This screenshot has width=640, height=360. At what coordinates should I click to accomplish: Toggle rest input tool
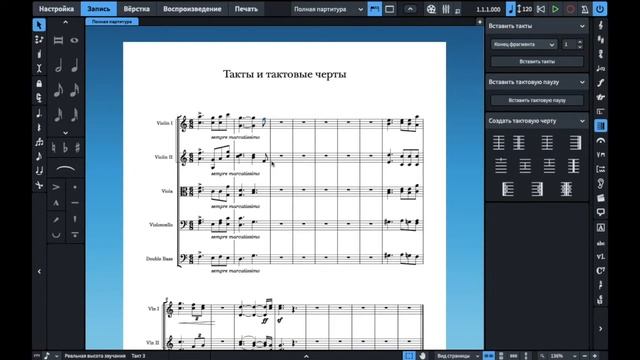39,128
